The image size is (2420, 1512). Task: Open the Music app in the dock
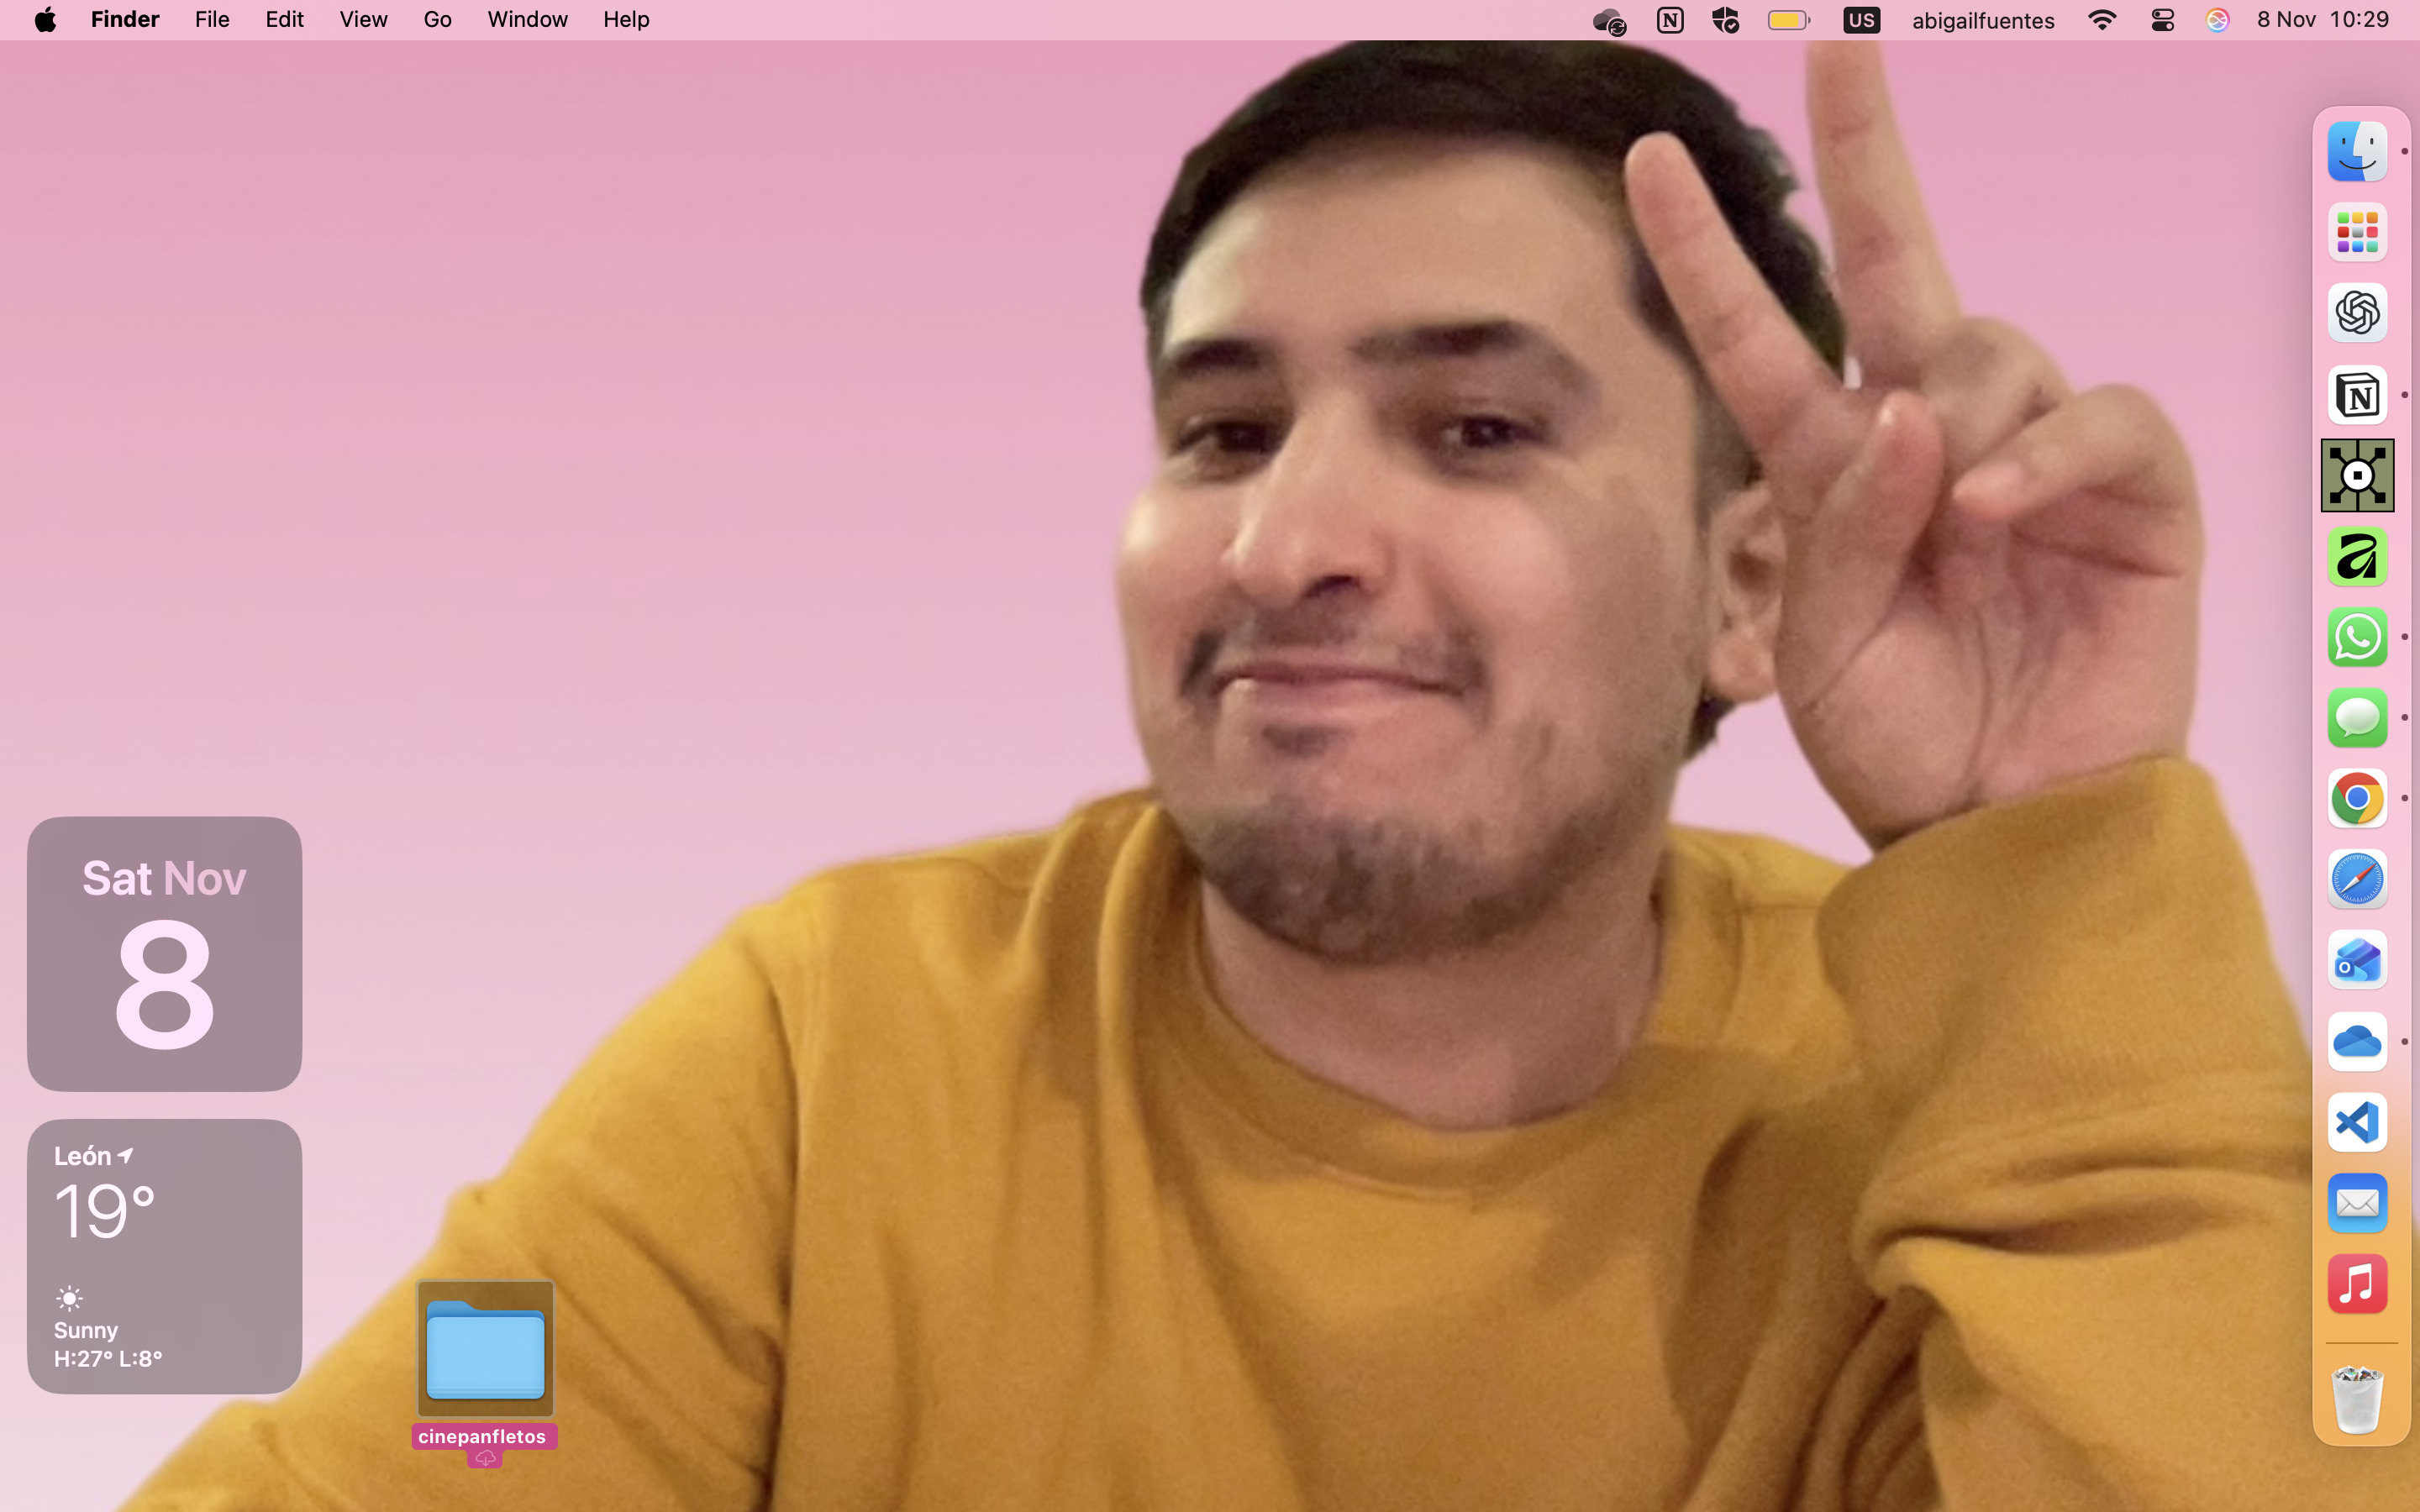tap(2357, 1284)
